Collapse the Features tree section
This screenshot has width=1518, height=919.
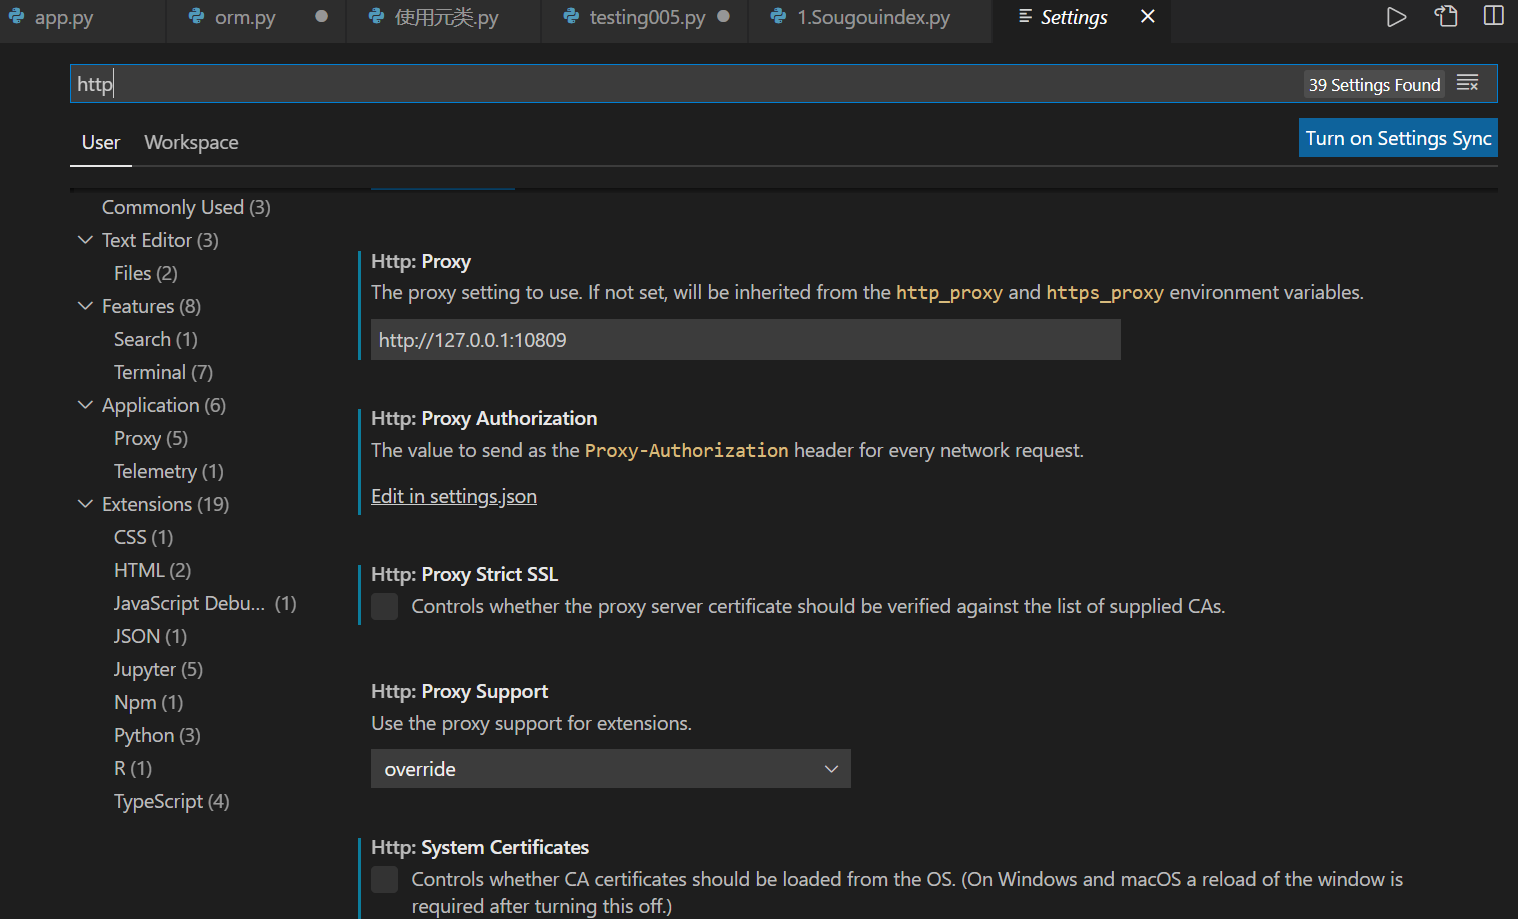[85, 306]
